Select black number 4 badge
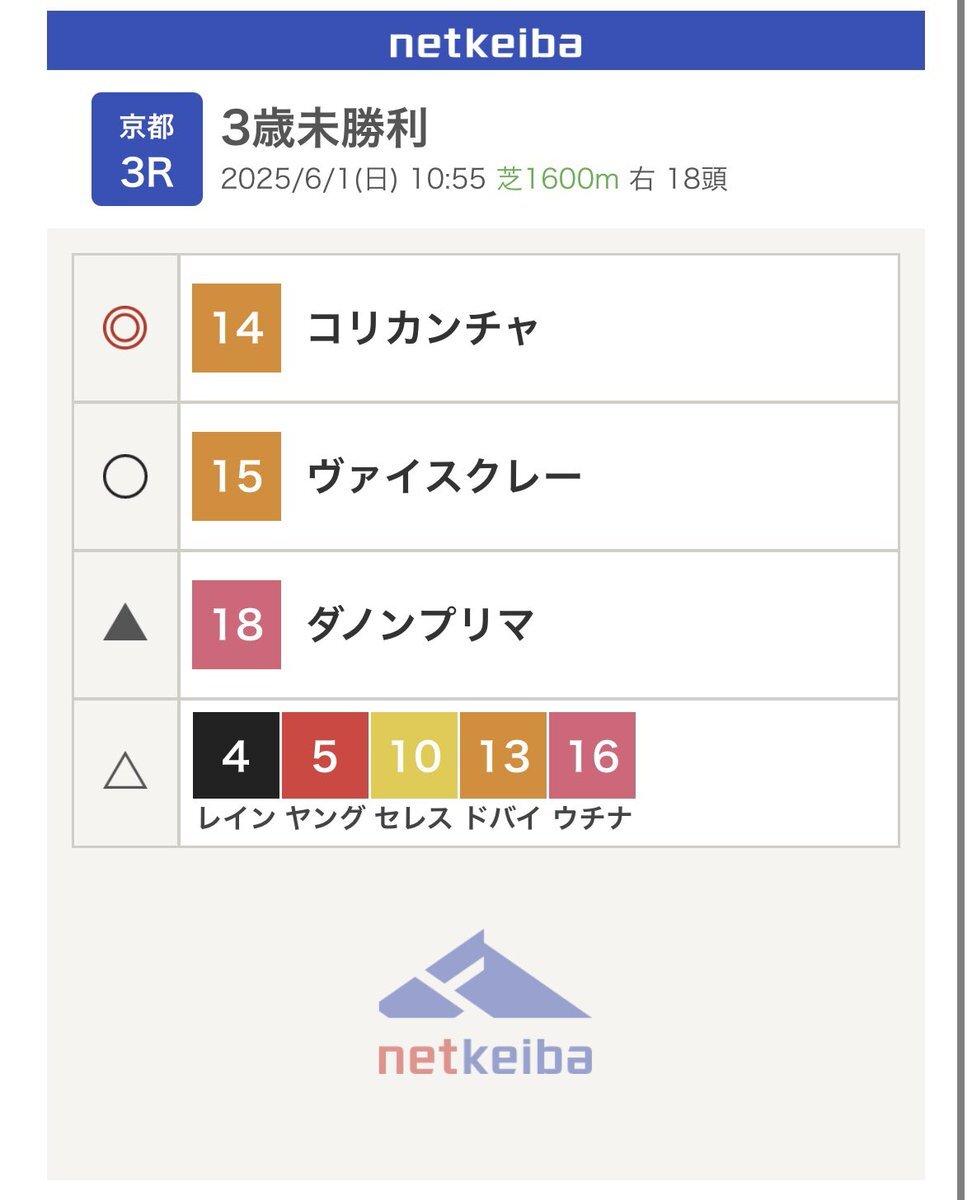The height and width of the screenshot is (1200, 972). click(x=236, y=755)
